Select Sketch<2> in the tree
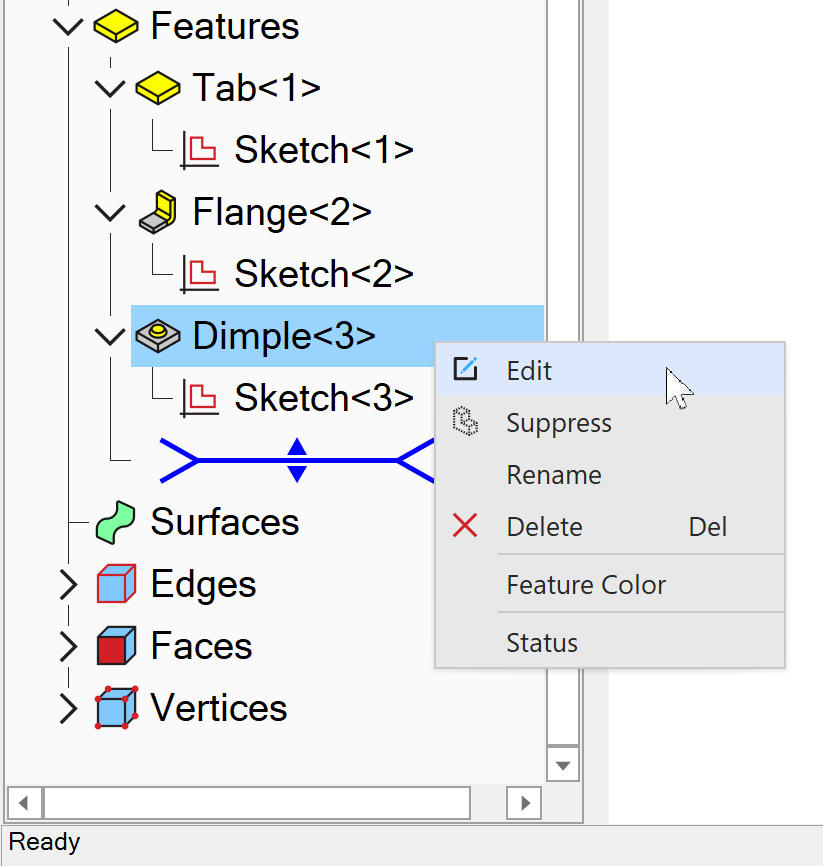Image resolution: width=823 pixels, height=866 pixels. click(323, 274)
